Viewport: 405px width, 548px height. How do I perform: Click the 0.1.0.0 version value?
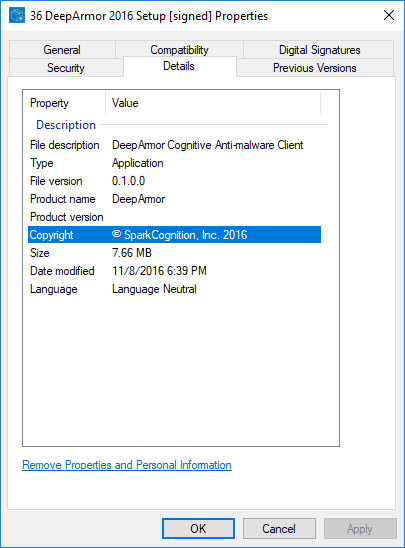coord(128,181)
